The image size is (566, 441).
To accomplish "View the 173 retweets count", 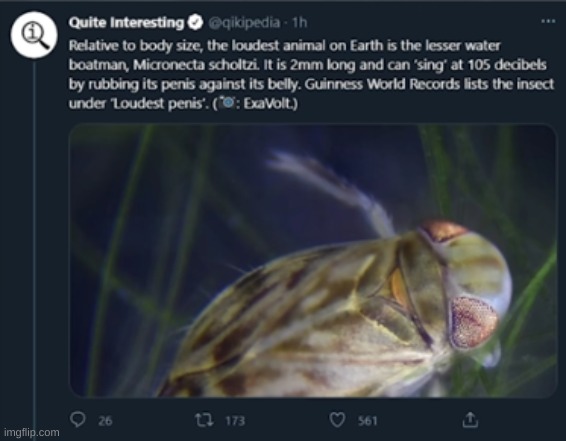I will pos(235,421).
